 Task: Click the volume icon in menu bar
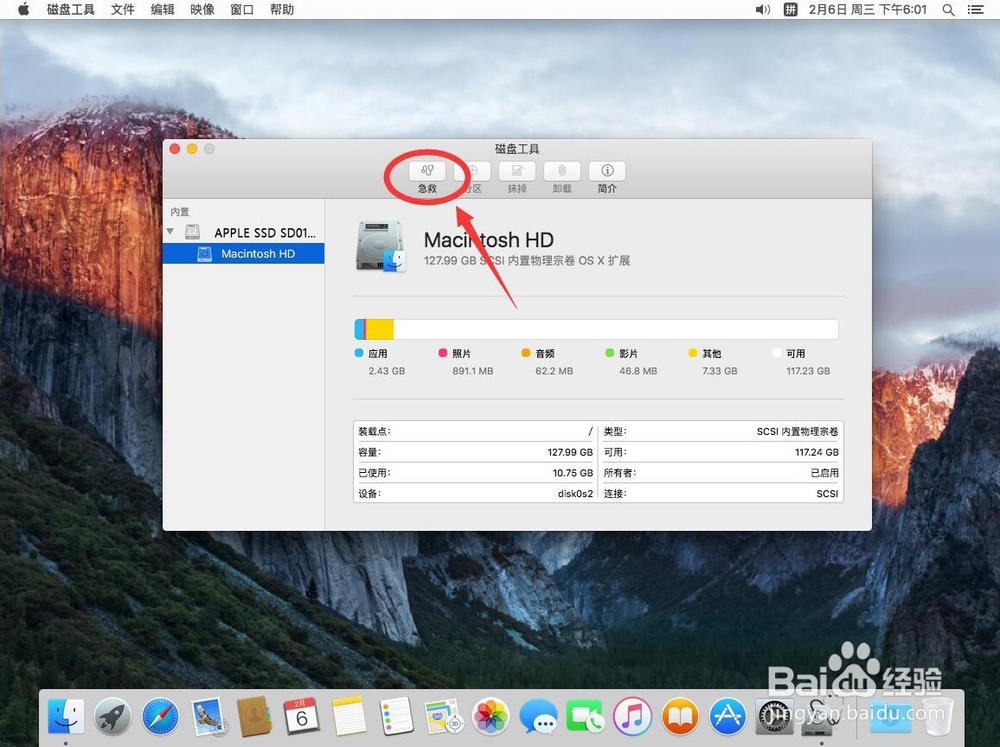pos(763,10)
